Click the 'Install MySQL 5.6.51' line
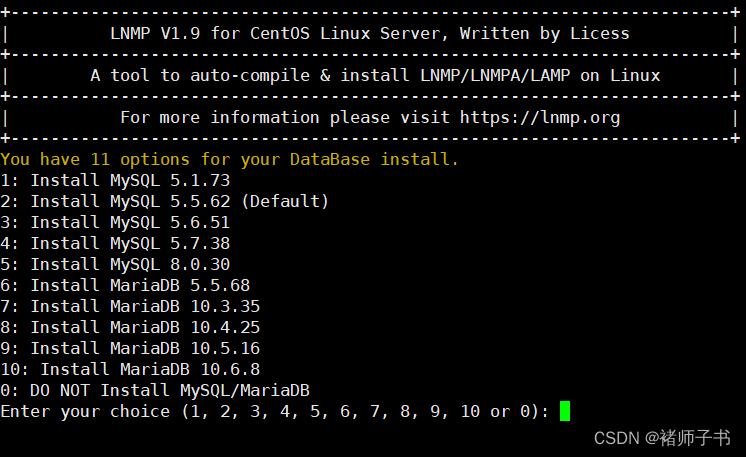The width and height of the screenshot is (746, 457). pyautogui.click(x=115, y=222)
